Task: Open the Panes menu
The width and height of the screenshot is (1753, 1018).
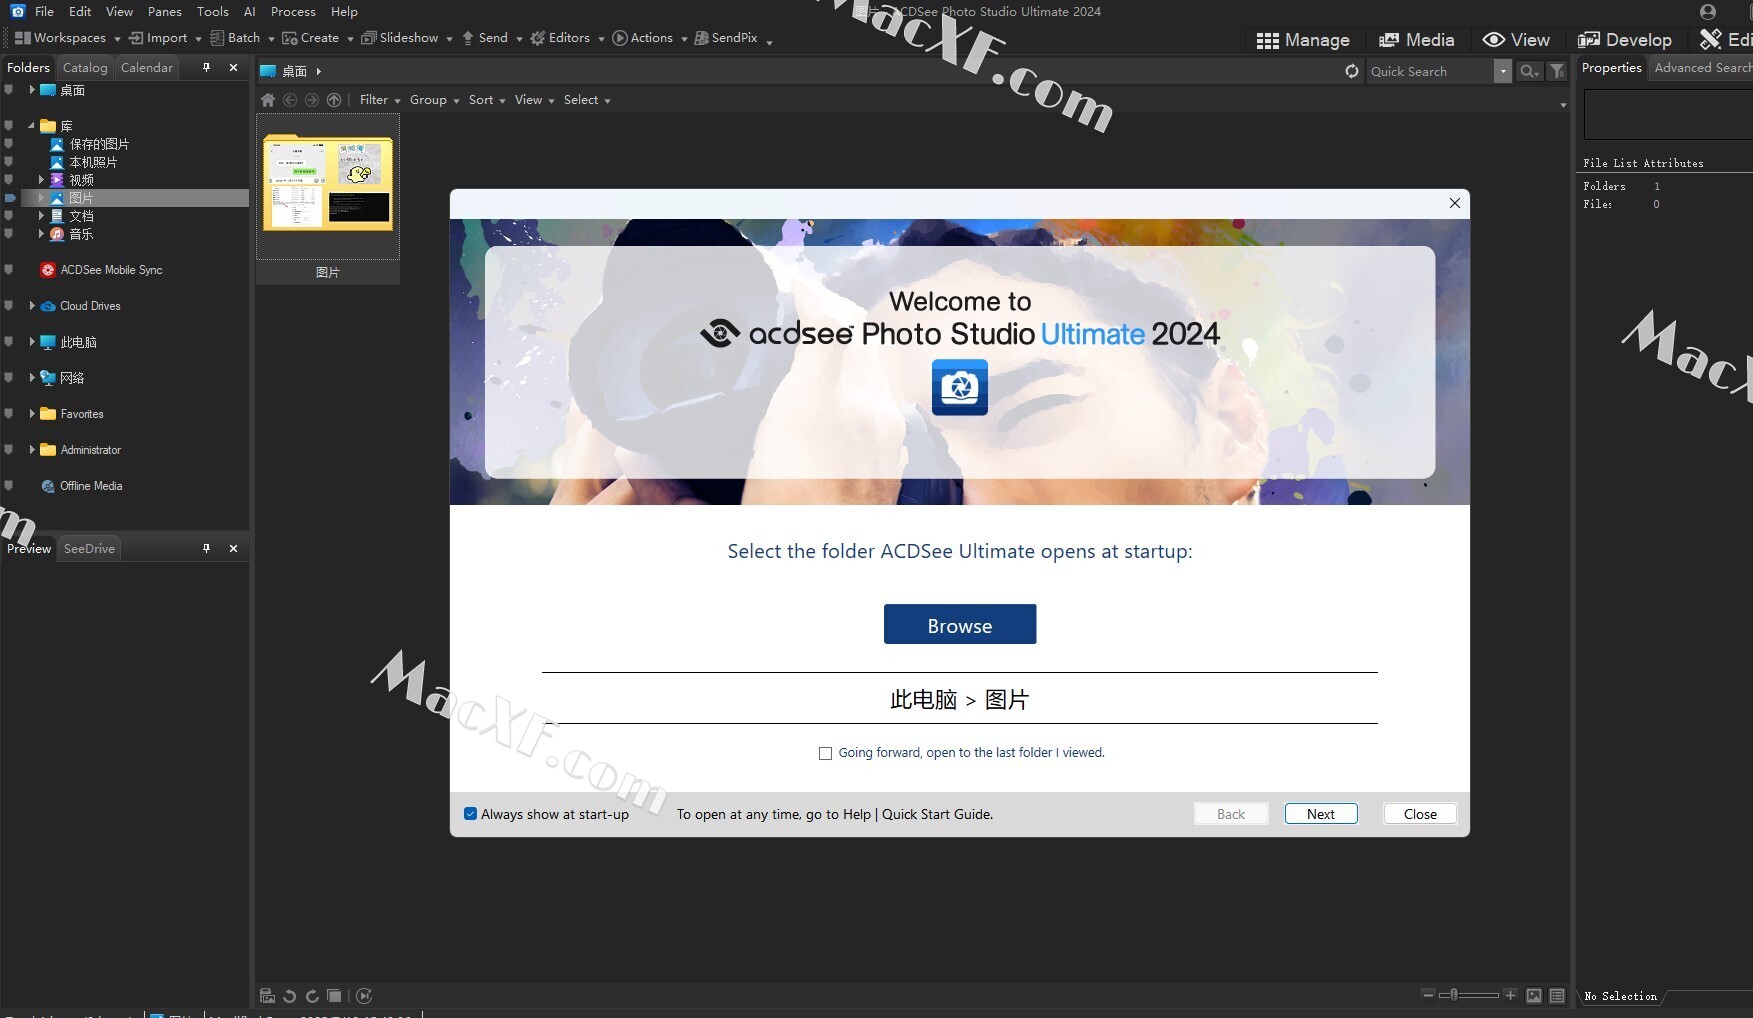Action: pyautogui.click(x=165, y=11)
